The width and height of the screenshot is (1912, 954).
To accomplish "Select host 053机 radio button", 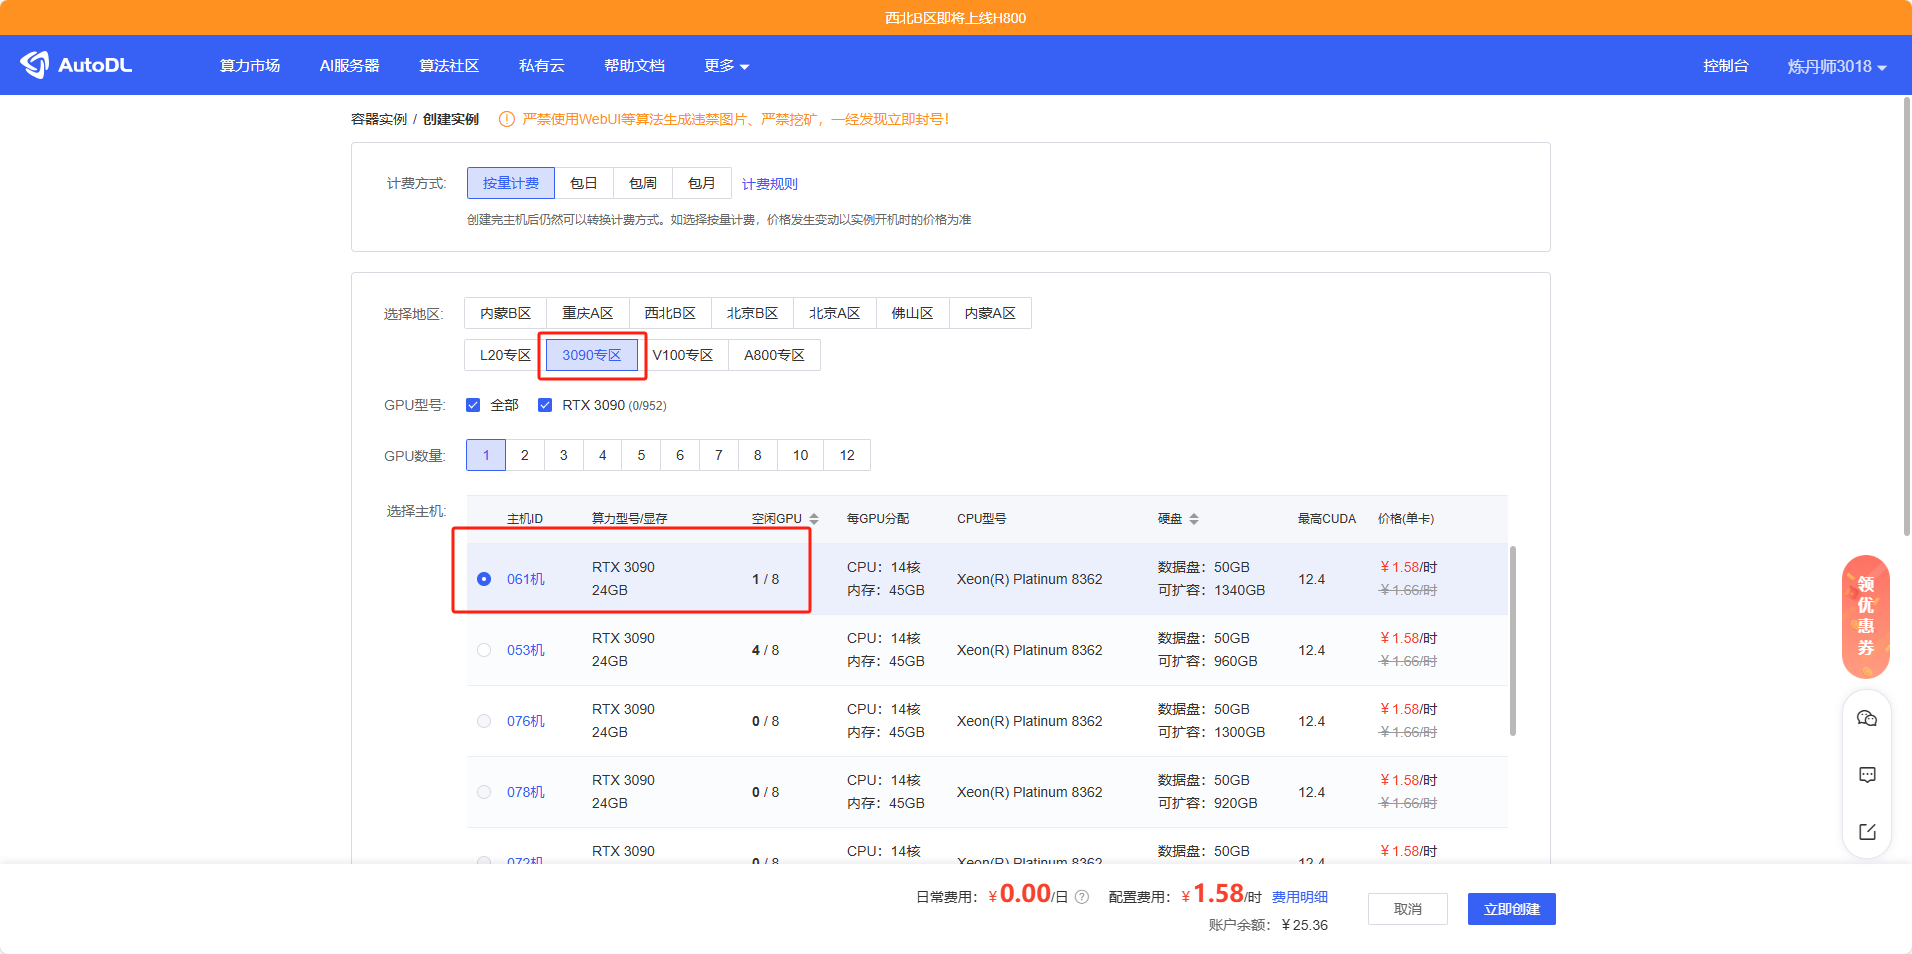I will coord(484,650).
